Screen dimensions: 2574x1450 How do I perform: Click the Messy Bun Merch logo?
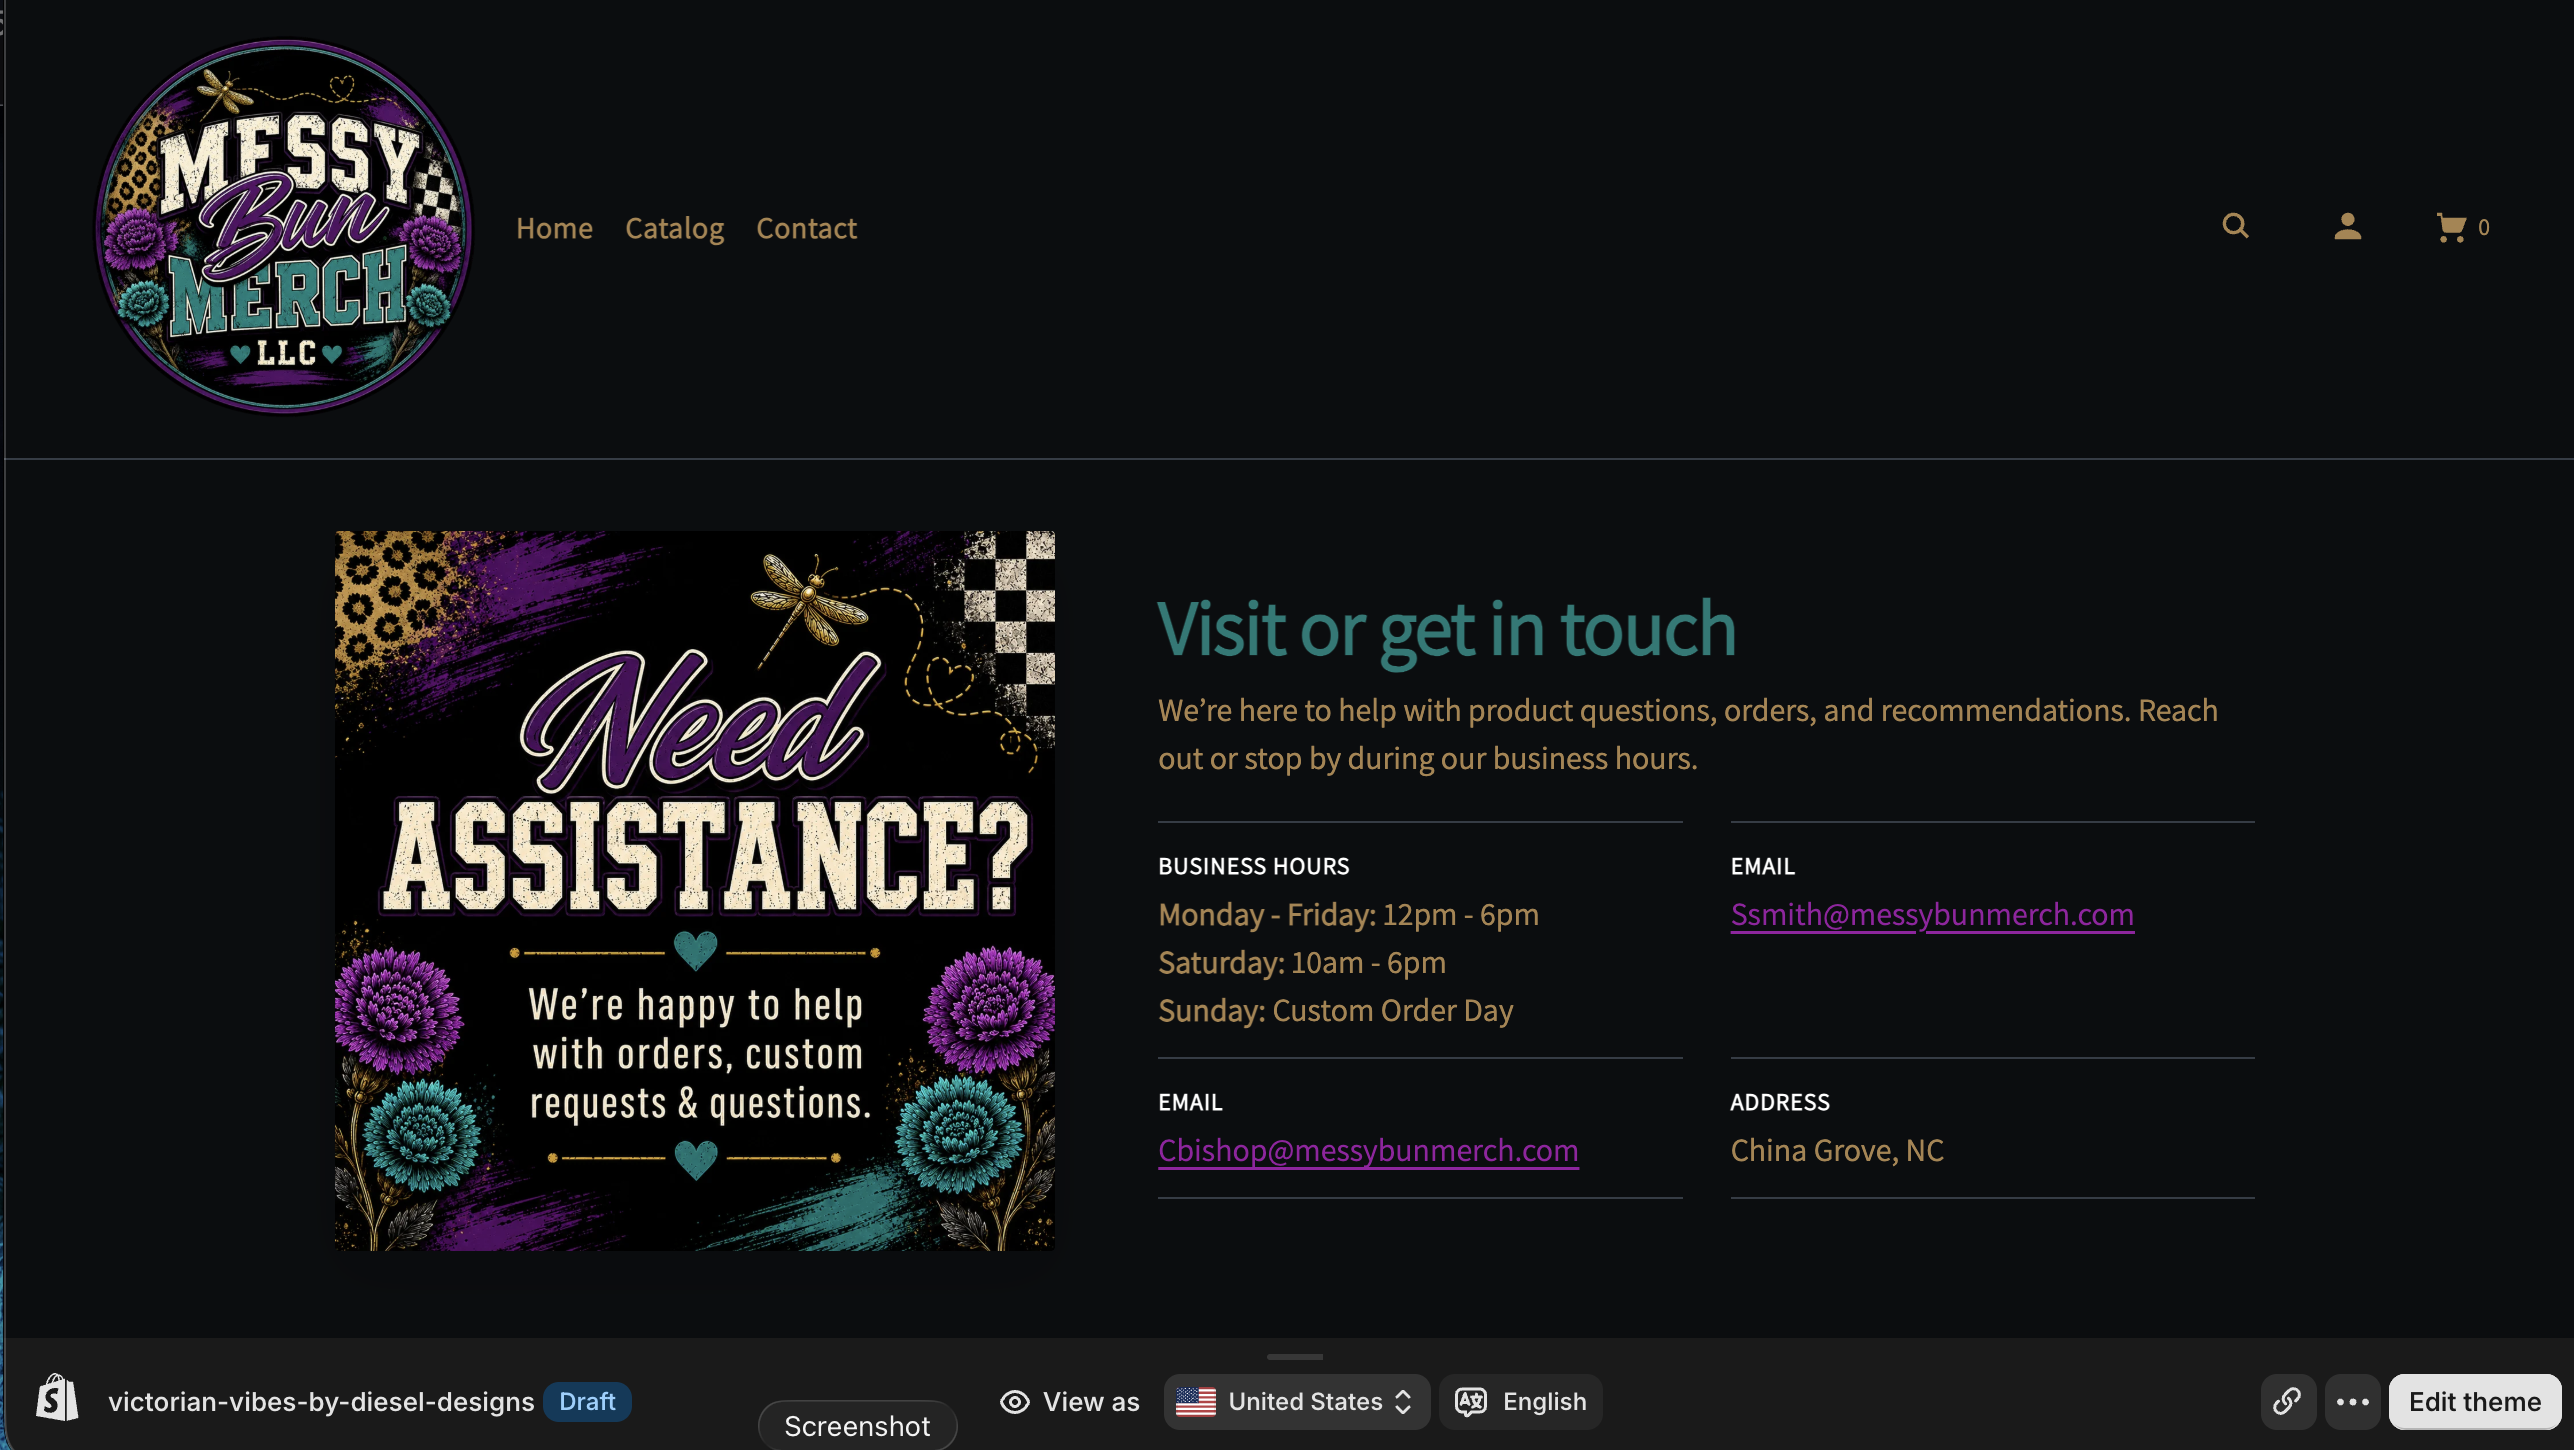(284, 226)
